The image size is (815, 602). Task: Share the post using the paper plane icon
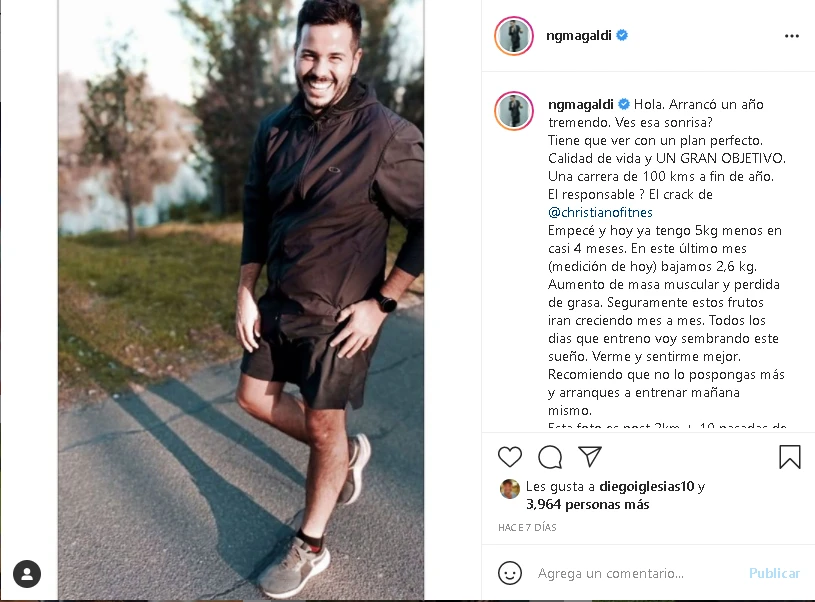[x=590, y=456]
